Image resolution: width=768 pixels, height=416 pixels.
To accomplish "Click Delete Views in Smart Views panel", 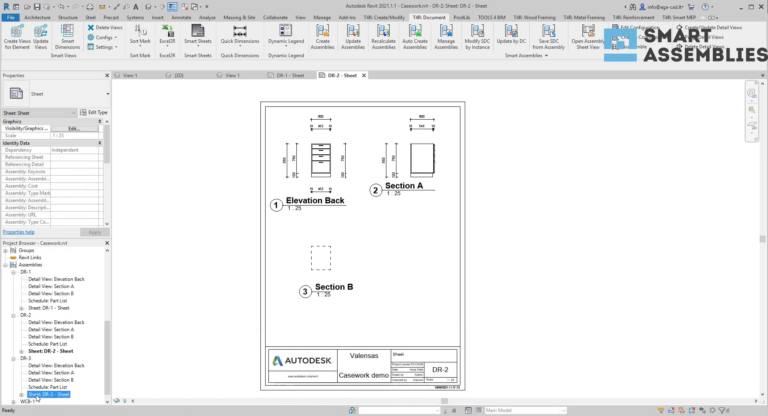I will pos(105,27).
